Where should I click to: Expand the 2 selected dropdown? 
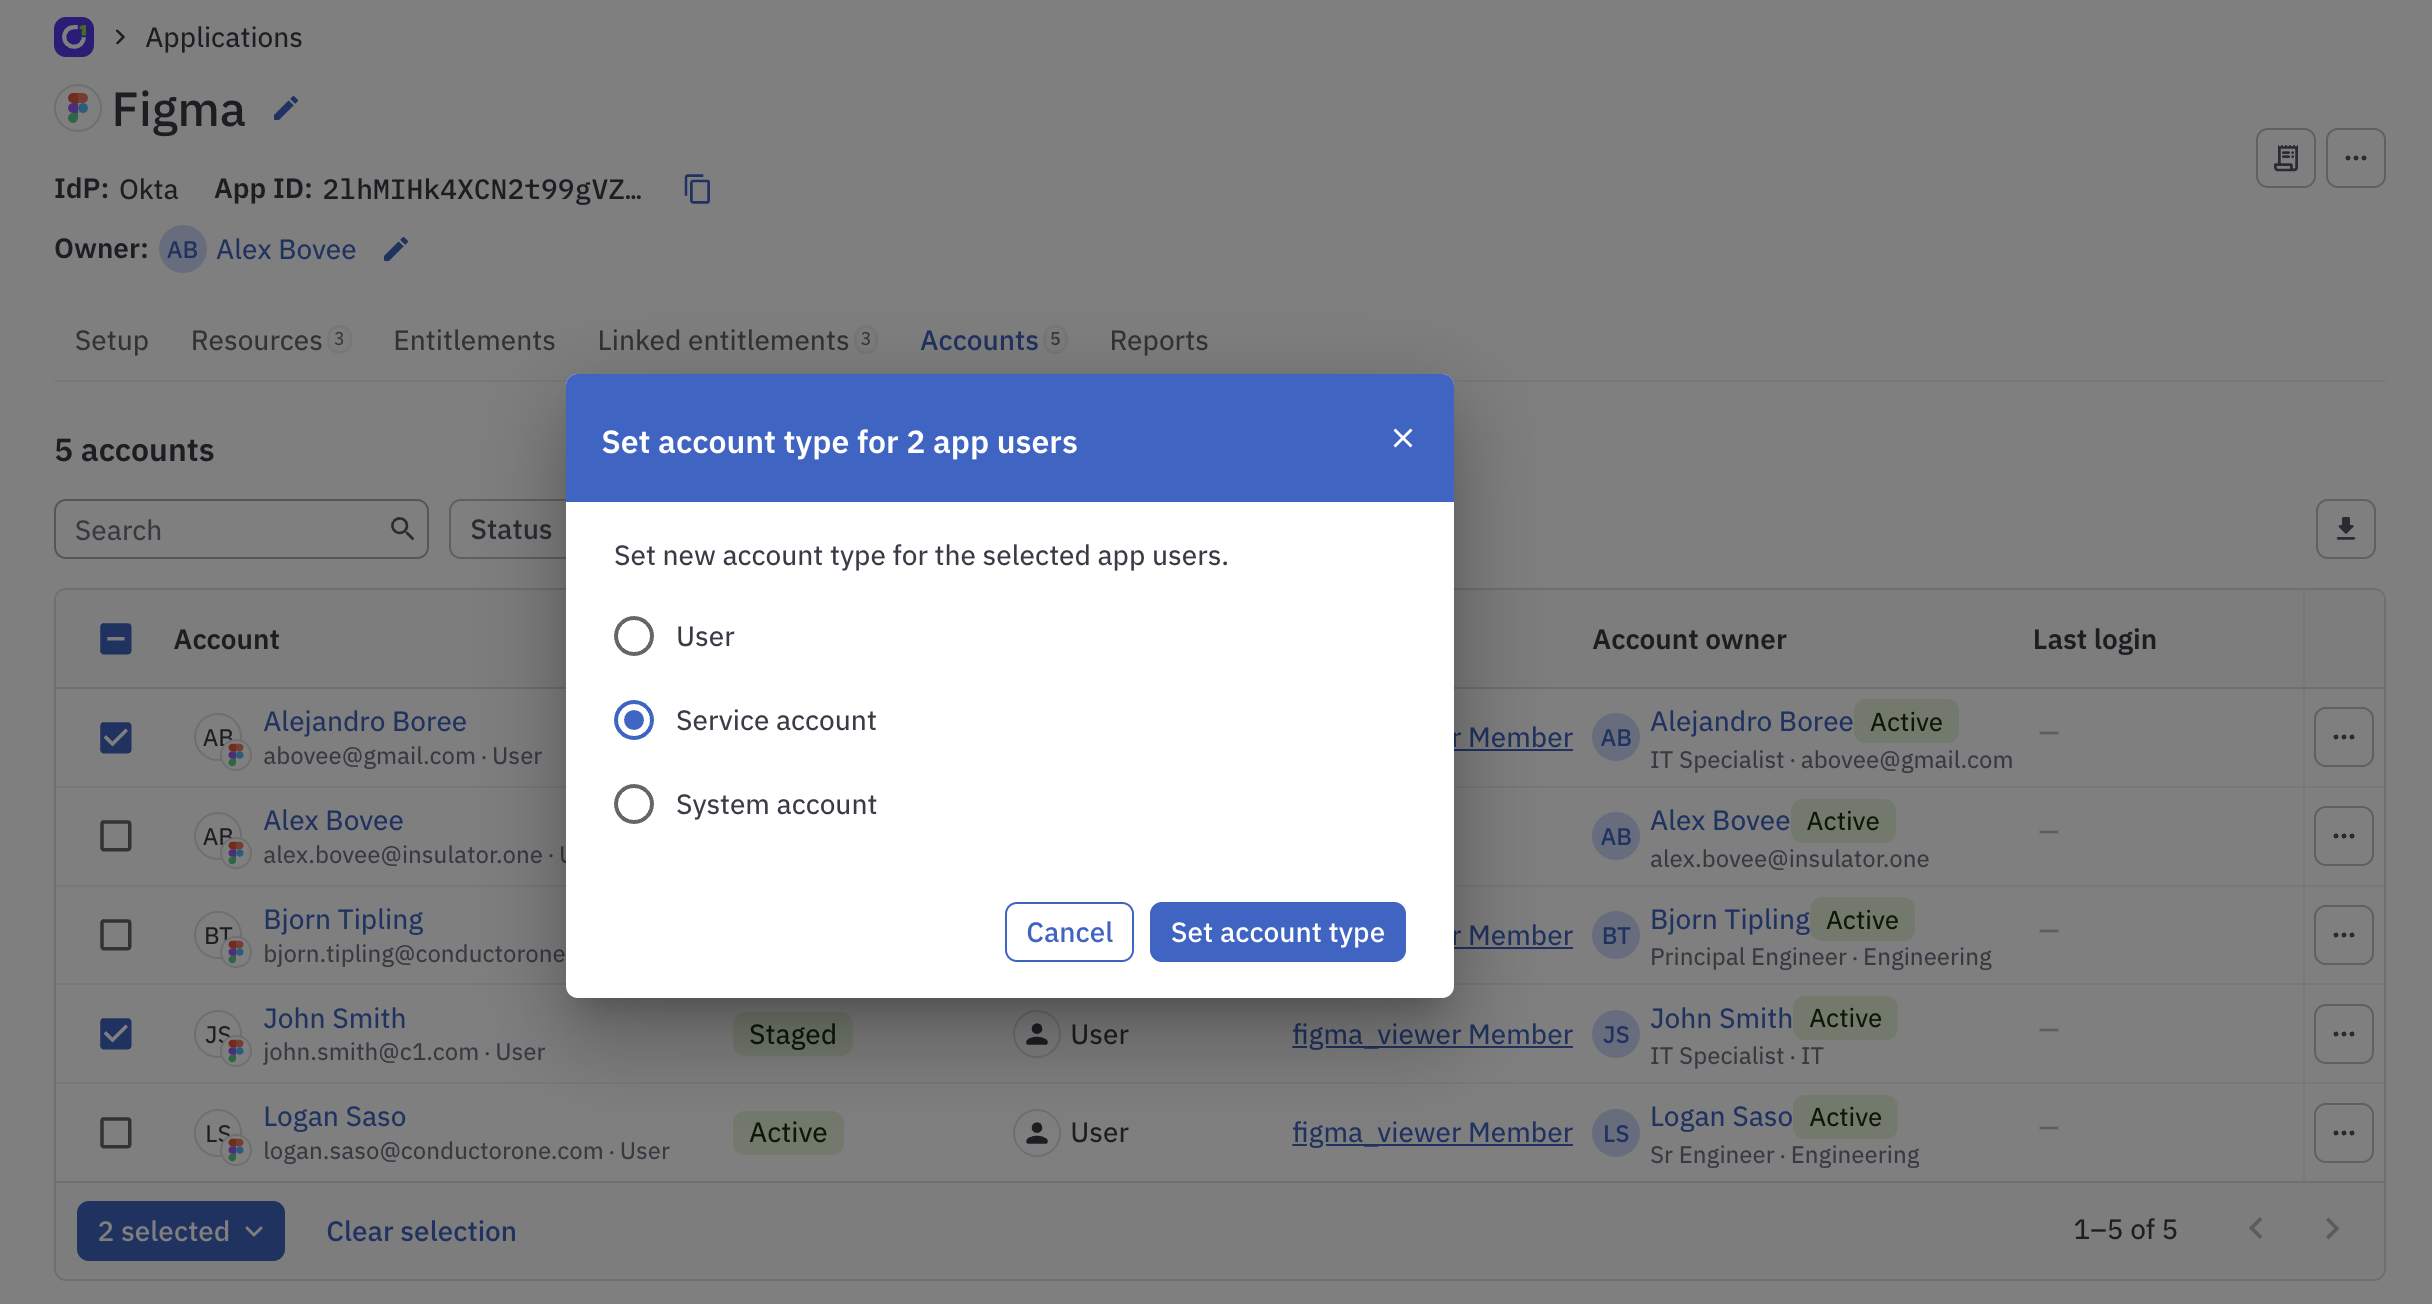[180, 1230]
